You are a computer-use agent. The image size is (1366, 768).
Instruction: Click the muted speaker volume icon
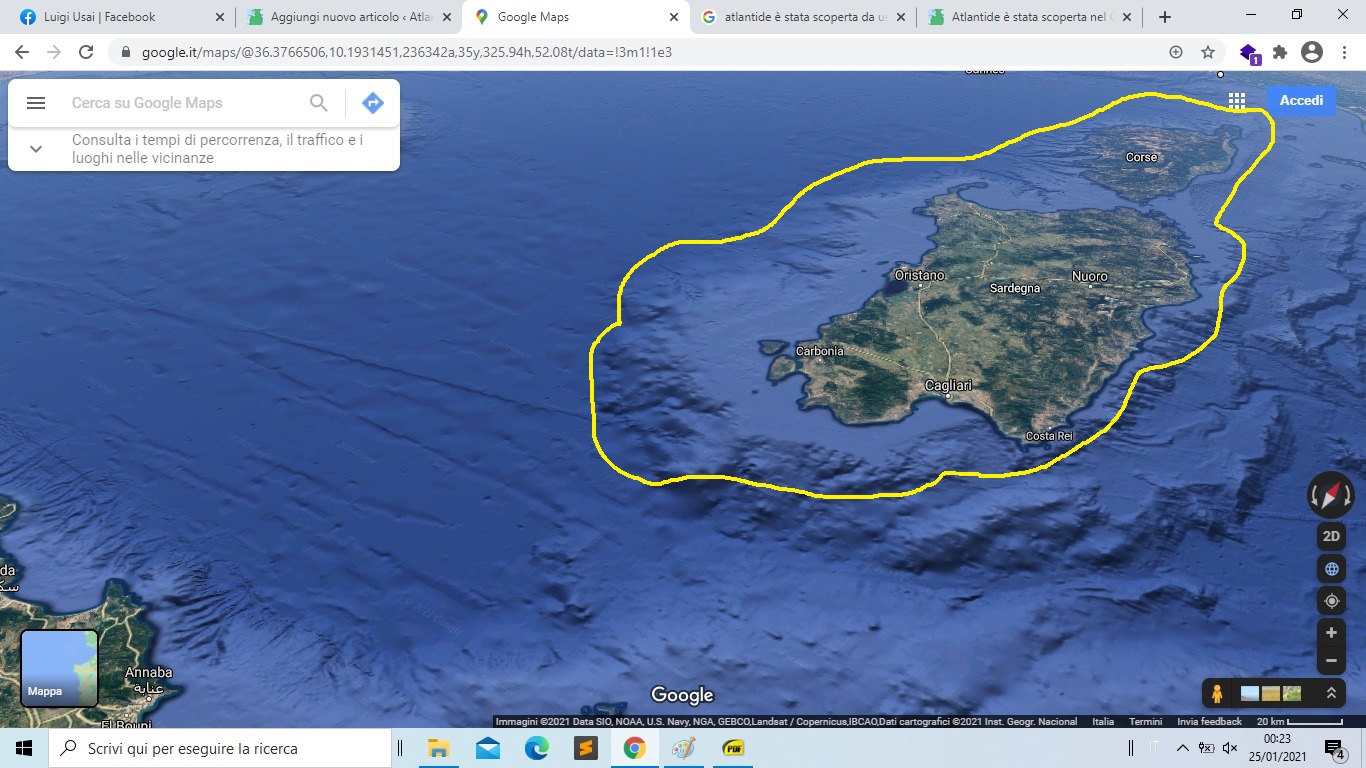pyautogui.click(x=1230, y=748)
